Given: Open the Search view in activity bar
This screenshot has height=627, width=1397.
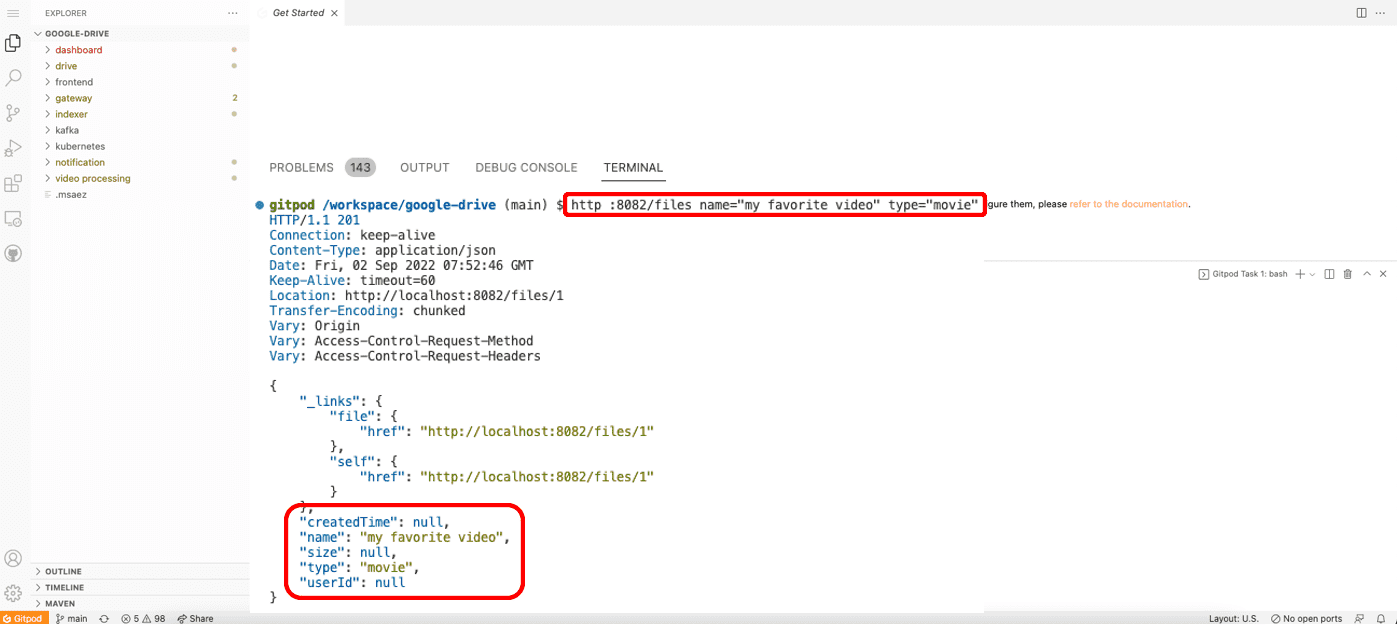Looking at the screenshot, I should tap(13, 78).
